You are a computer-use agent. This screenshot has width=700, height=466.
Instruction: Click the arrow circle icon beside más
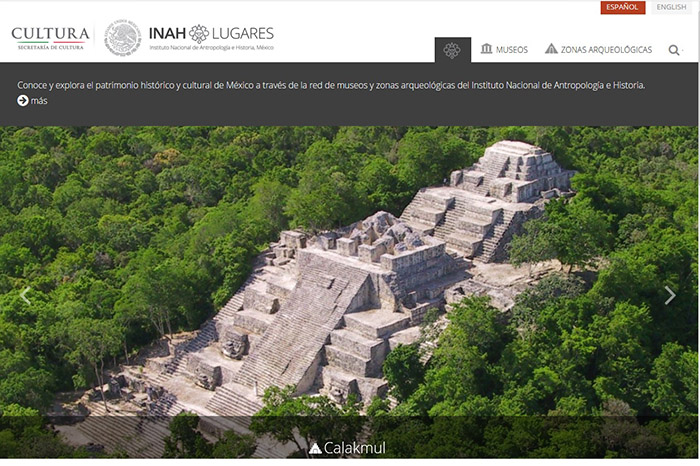click(x=23, y=101)
